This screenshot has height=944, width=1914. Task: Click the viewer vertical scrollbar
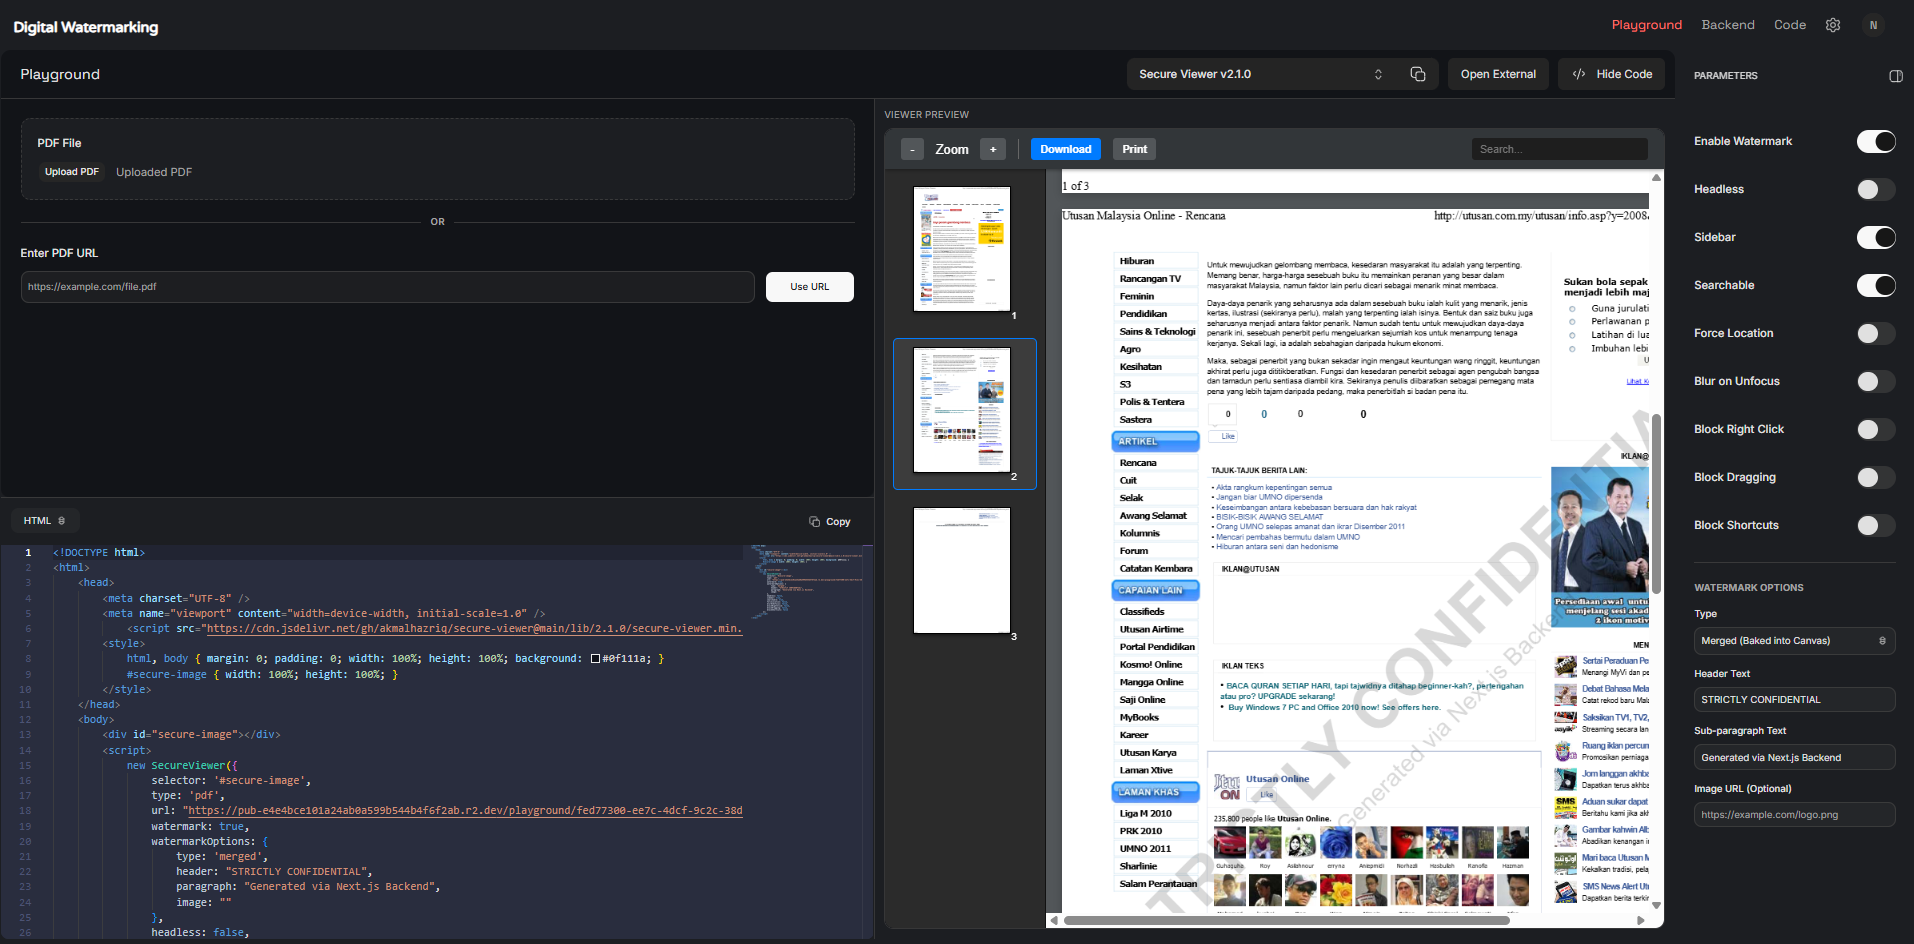pos(1656,503)
